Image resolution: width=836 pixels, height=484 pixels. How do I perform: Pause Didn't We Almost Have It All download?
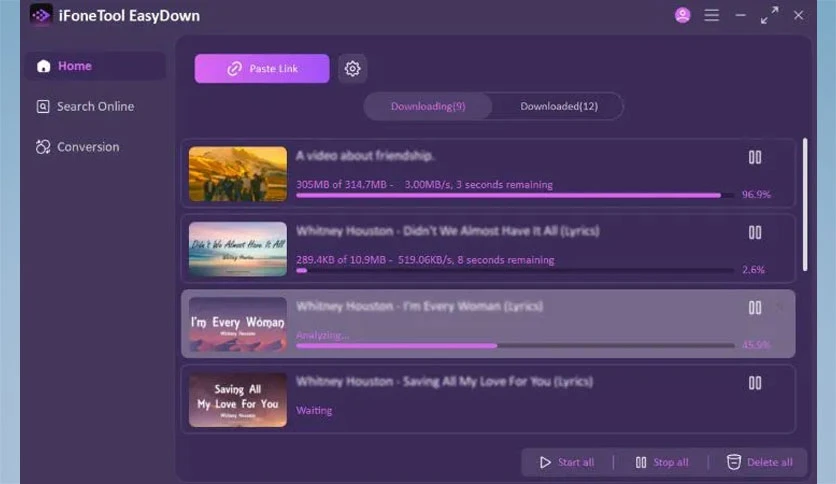tap(754, 232)
